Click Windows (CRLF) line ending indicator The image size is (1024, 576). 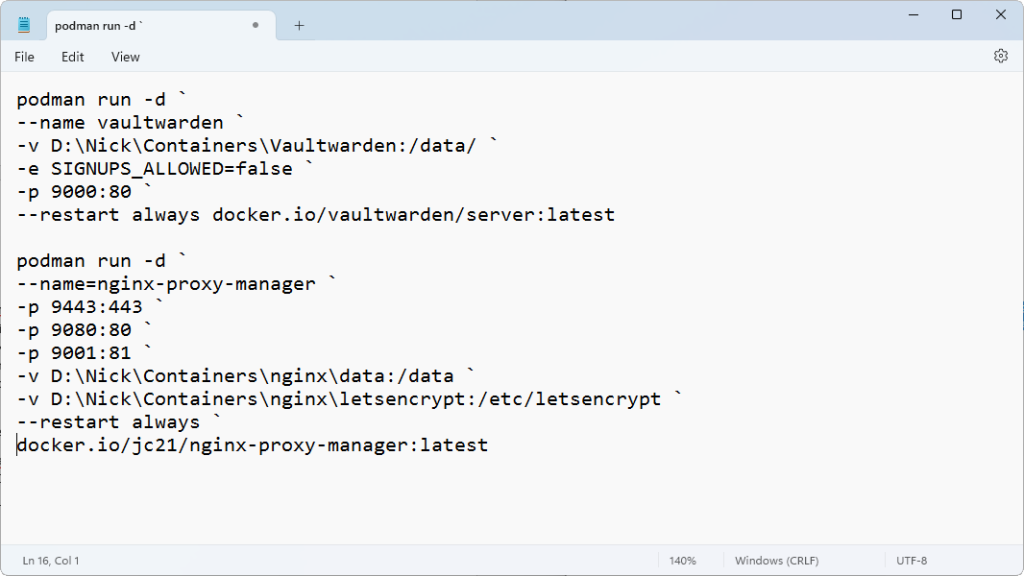pos(779,561)
